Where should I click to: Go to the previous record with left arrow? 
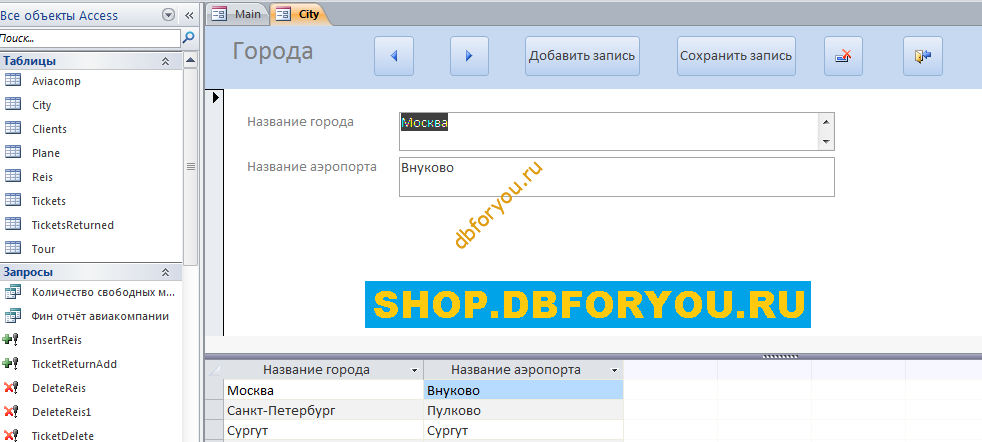tap(394, 56)
